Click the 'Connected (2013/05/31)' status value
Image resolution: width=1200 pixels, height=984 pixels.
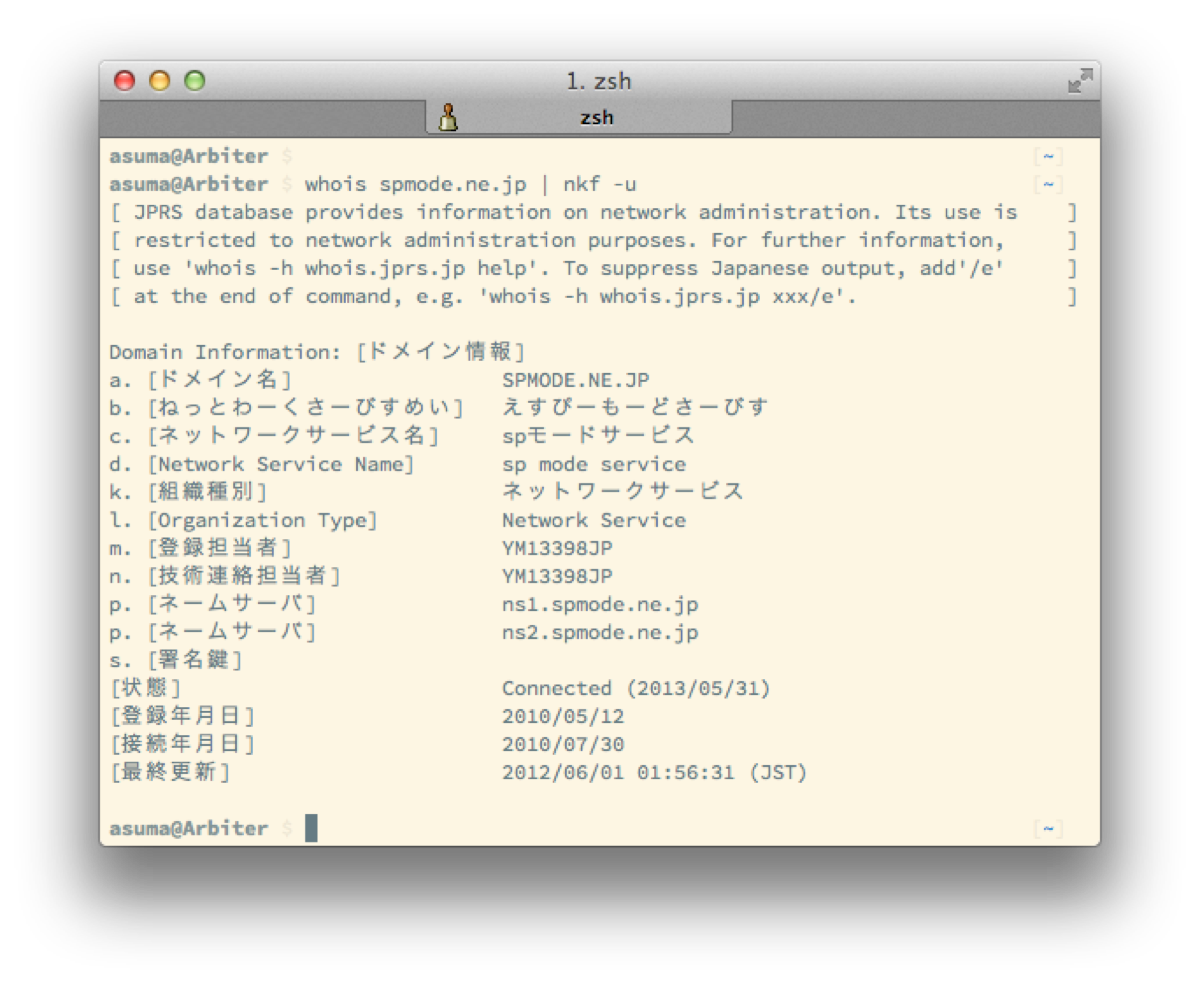[x=636, y=689]
